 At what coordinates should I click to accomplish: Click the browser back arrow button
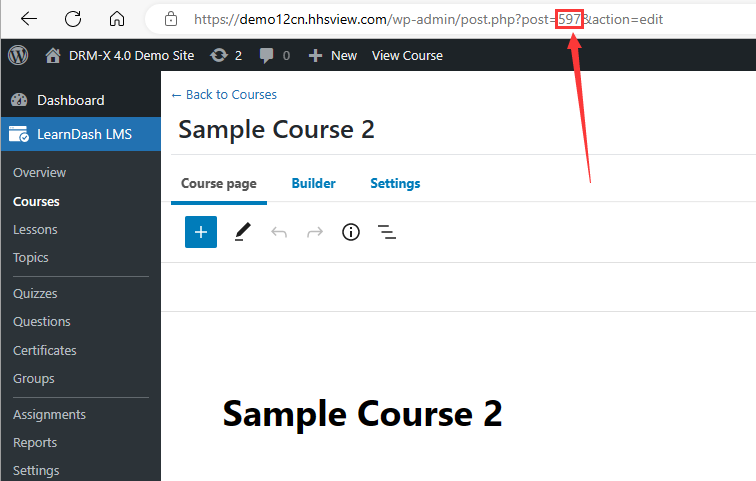click(x=29, y=19)
